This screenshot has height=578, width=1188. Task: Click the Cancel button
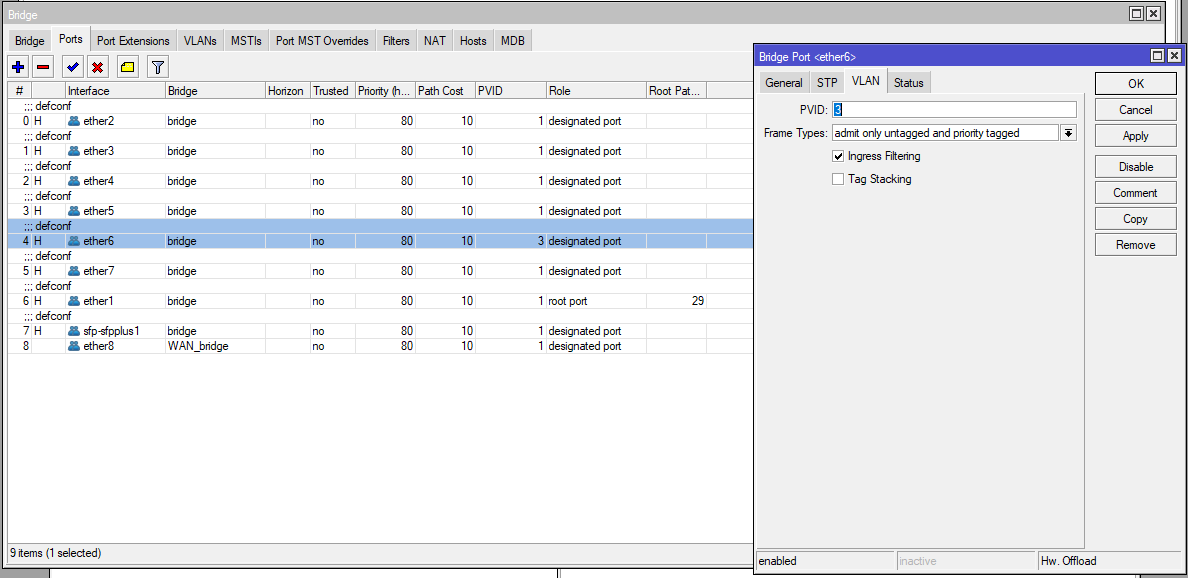coord(1136,110)
